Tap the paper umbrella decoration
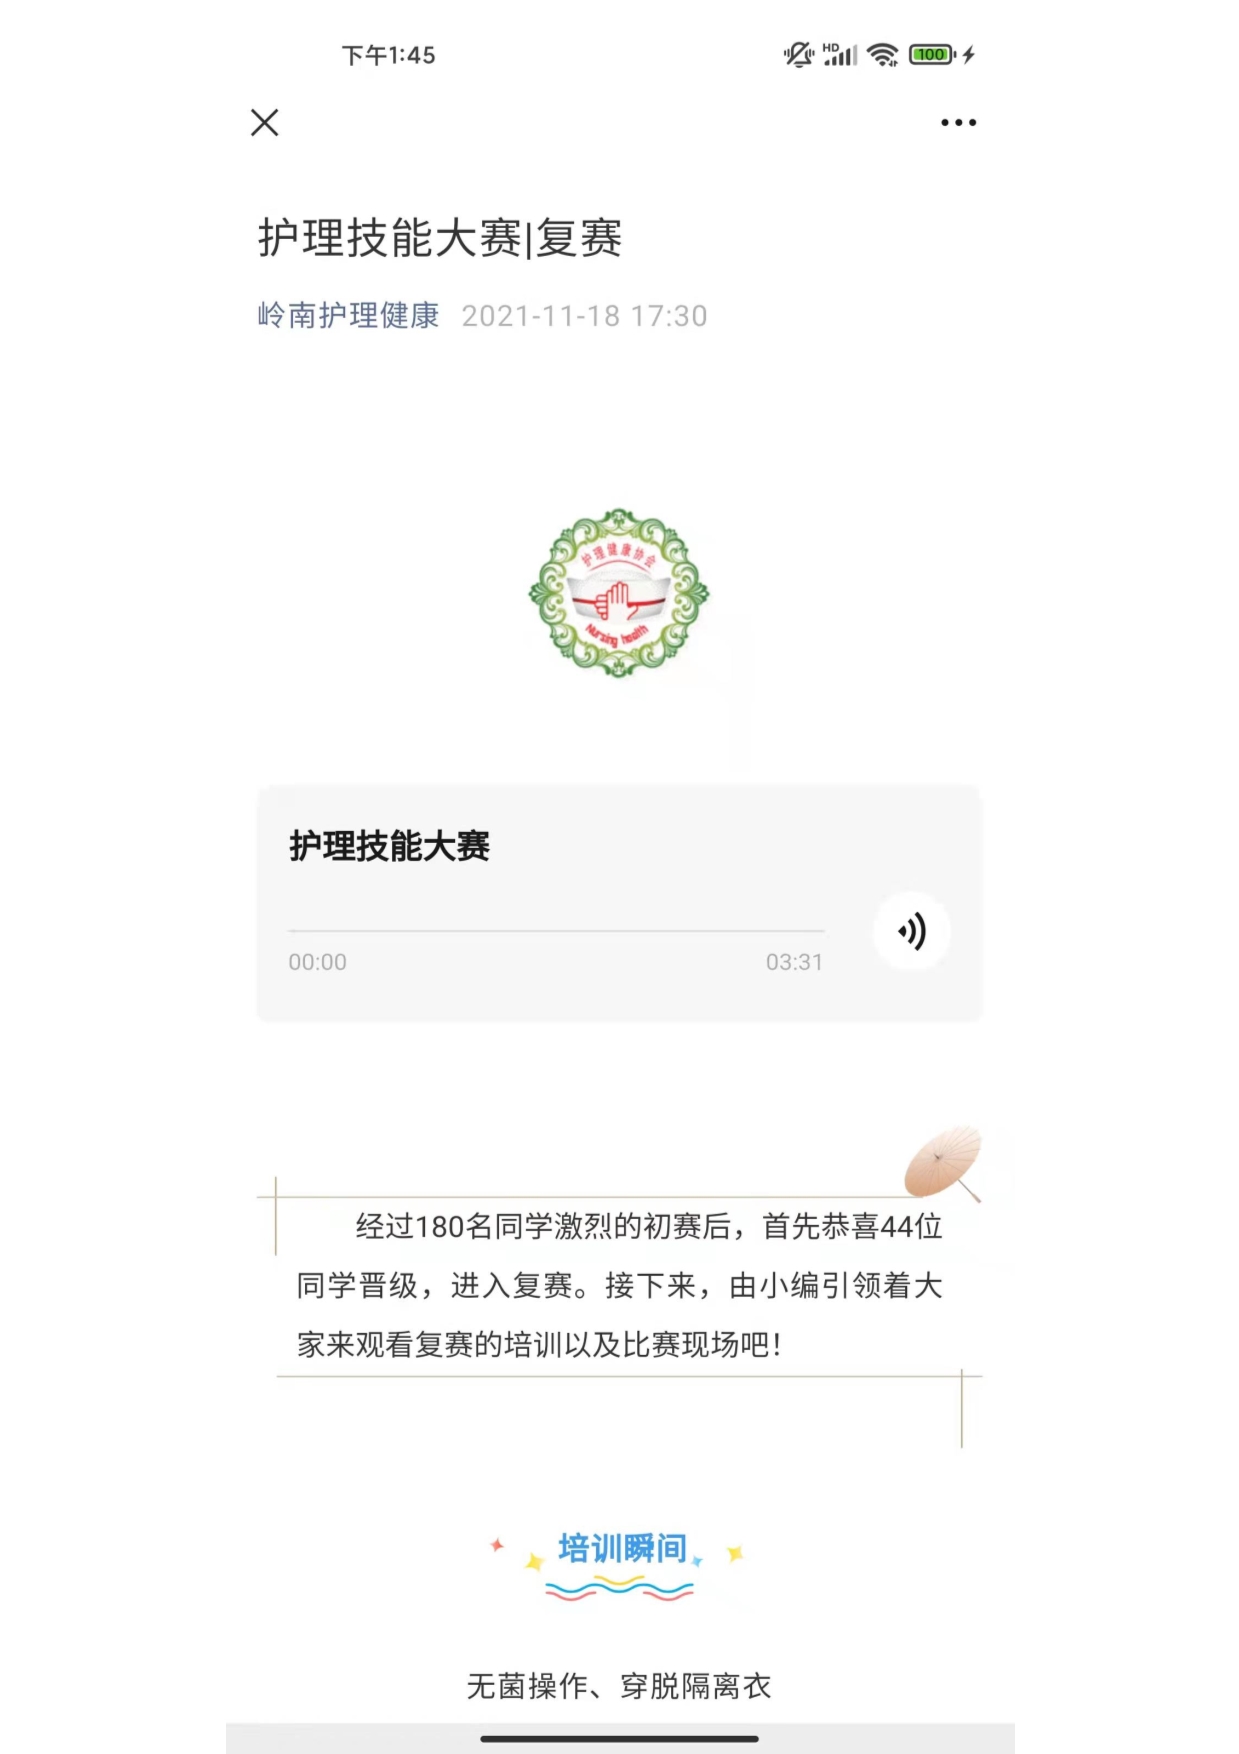Image resolution: width=1239 pixels, height=1754 pixels. click(943, 1162)
